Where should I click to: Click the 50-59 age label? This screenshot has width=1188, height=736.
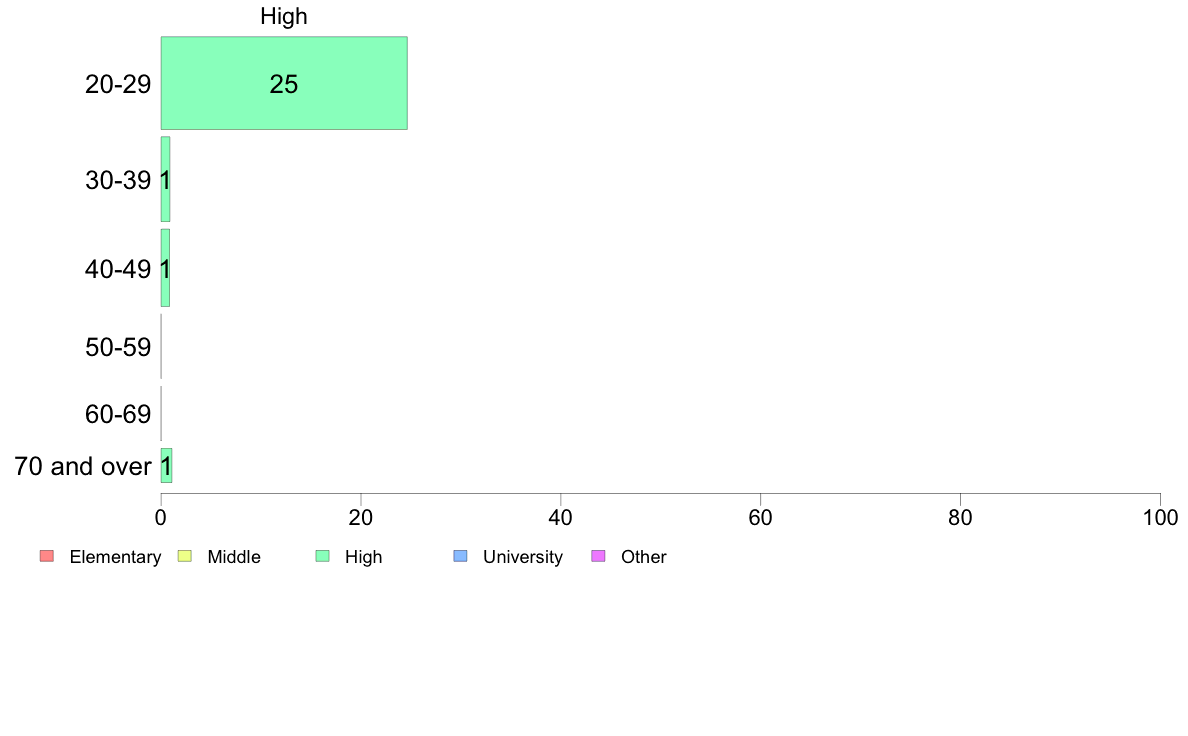coord(118,347)
